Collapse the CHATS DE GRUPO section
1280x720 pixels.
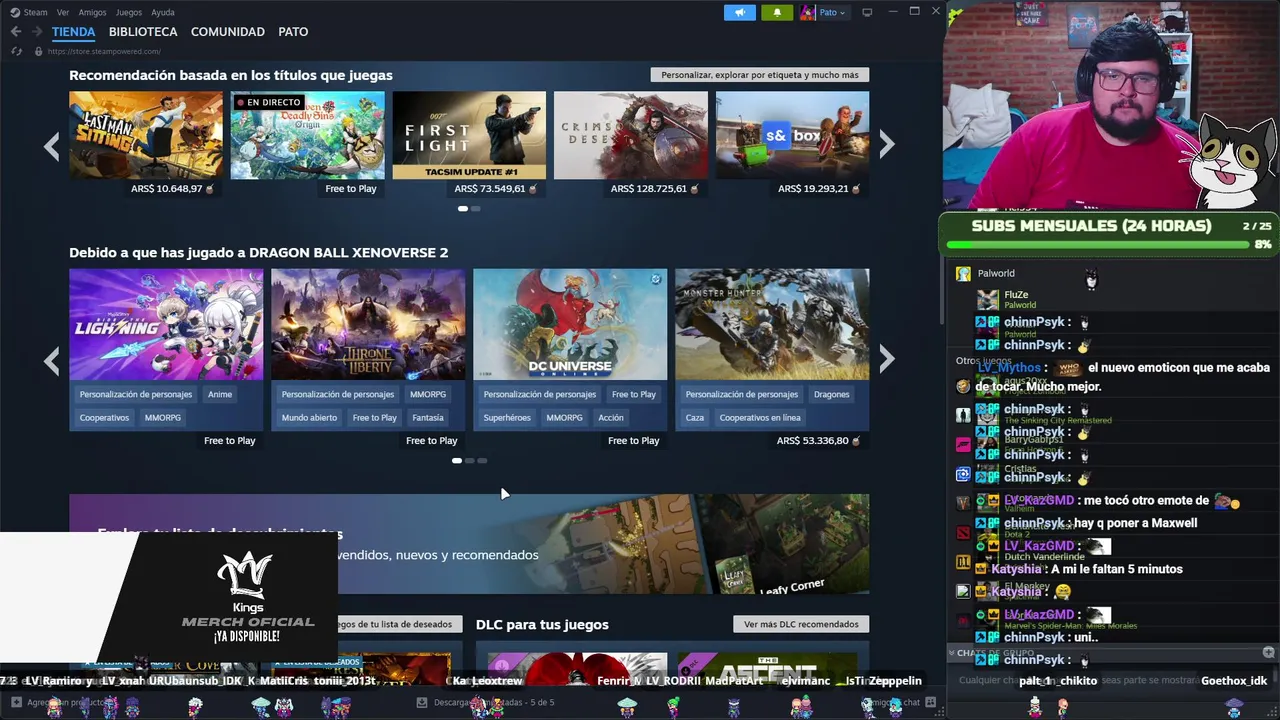coord(952,653)
